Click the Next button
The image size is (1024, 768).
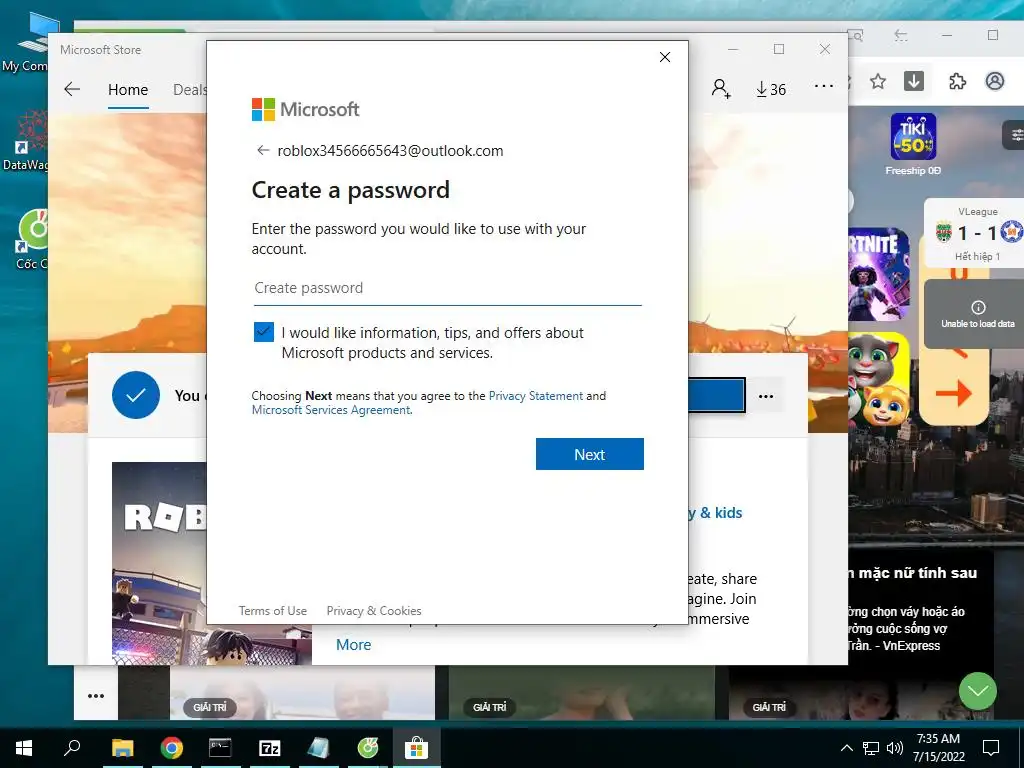(590, 455)
